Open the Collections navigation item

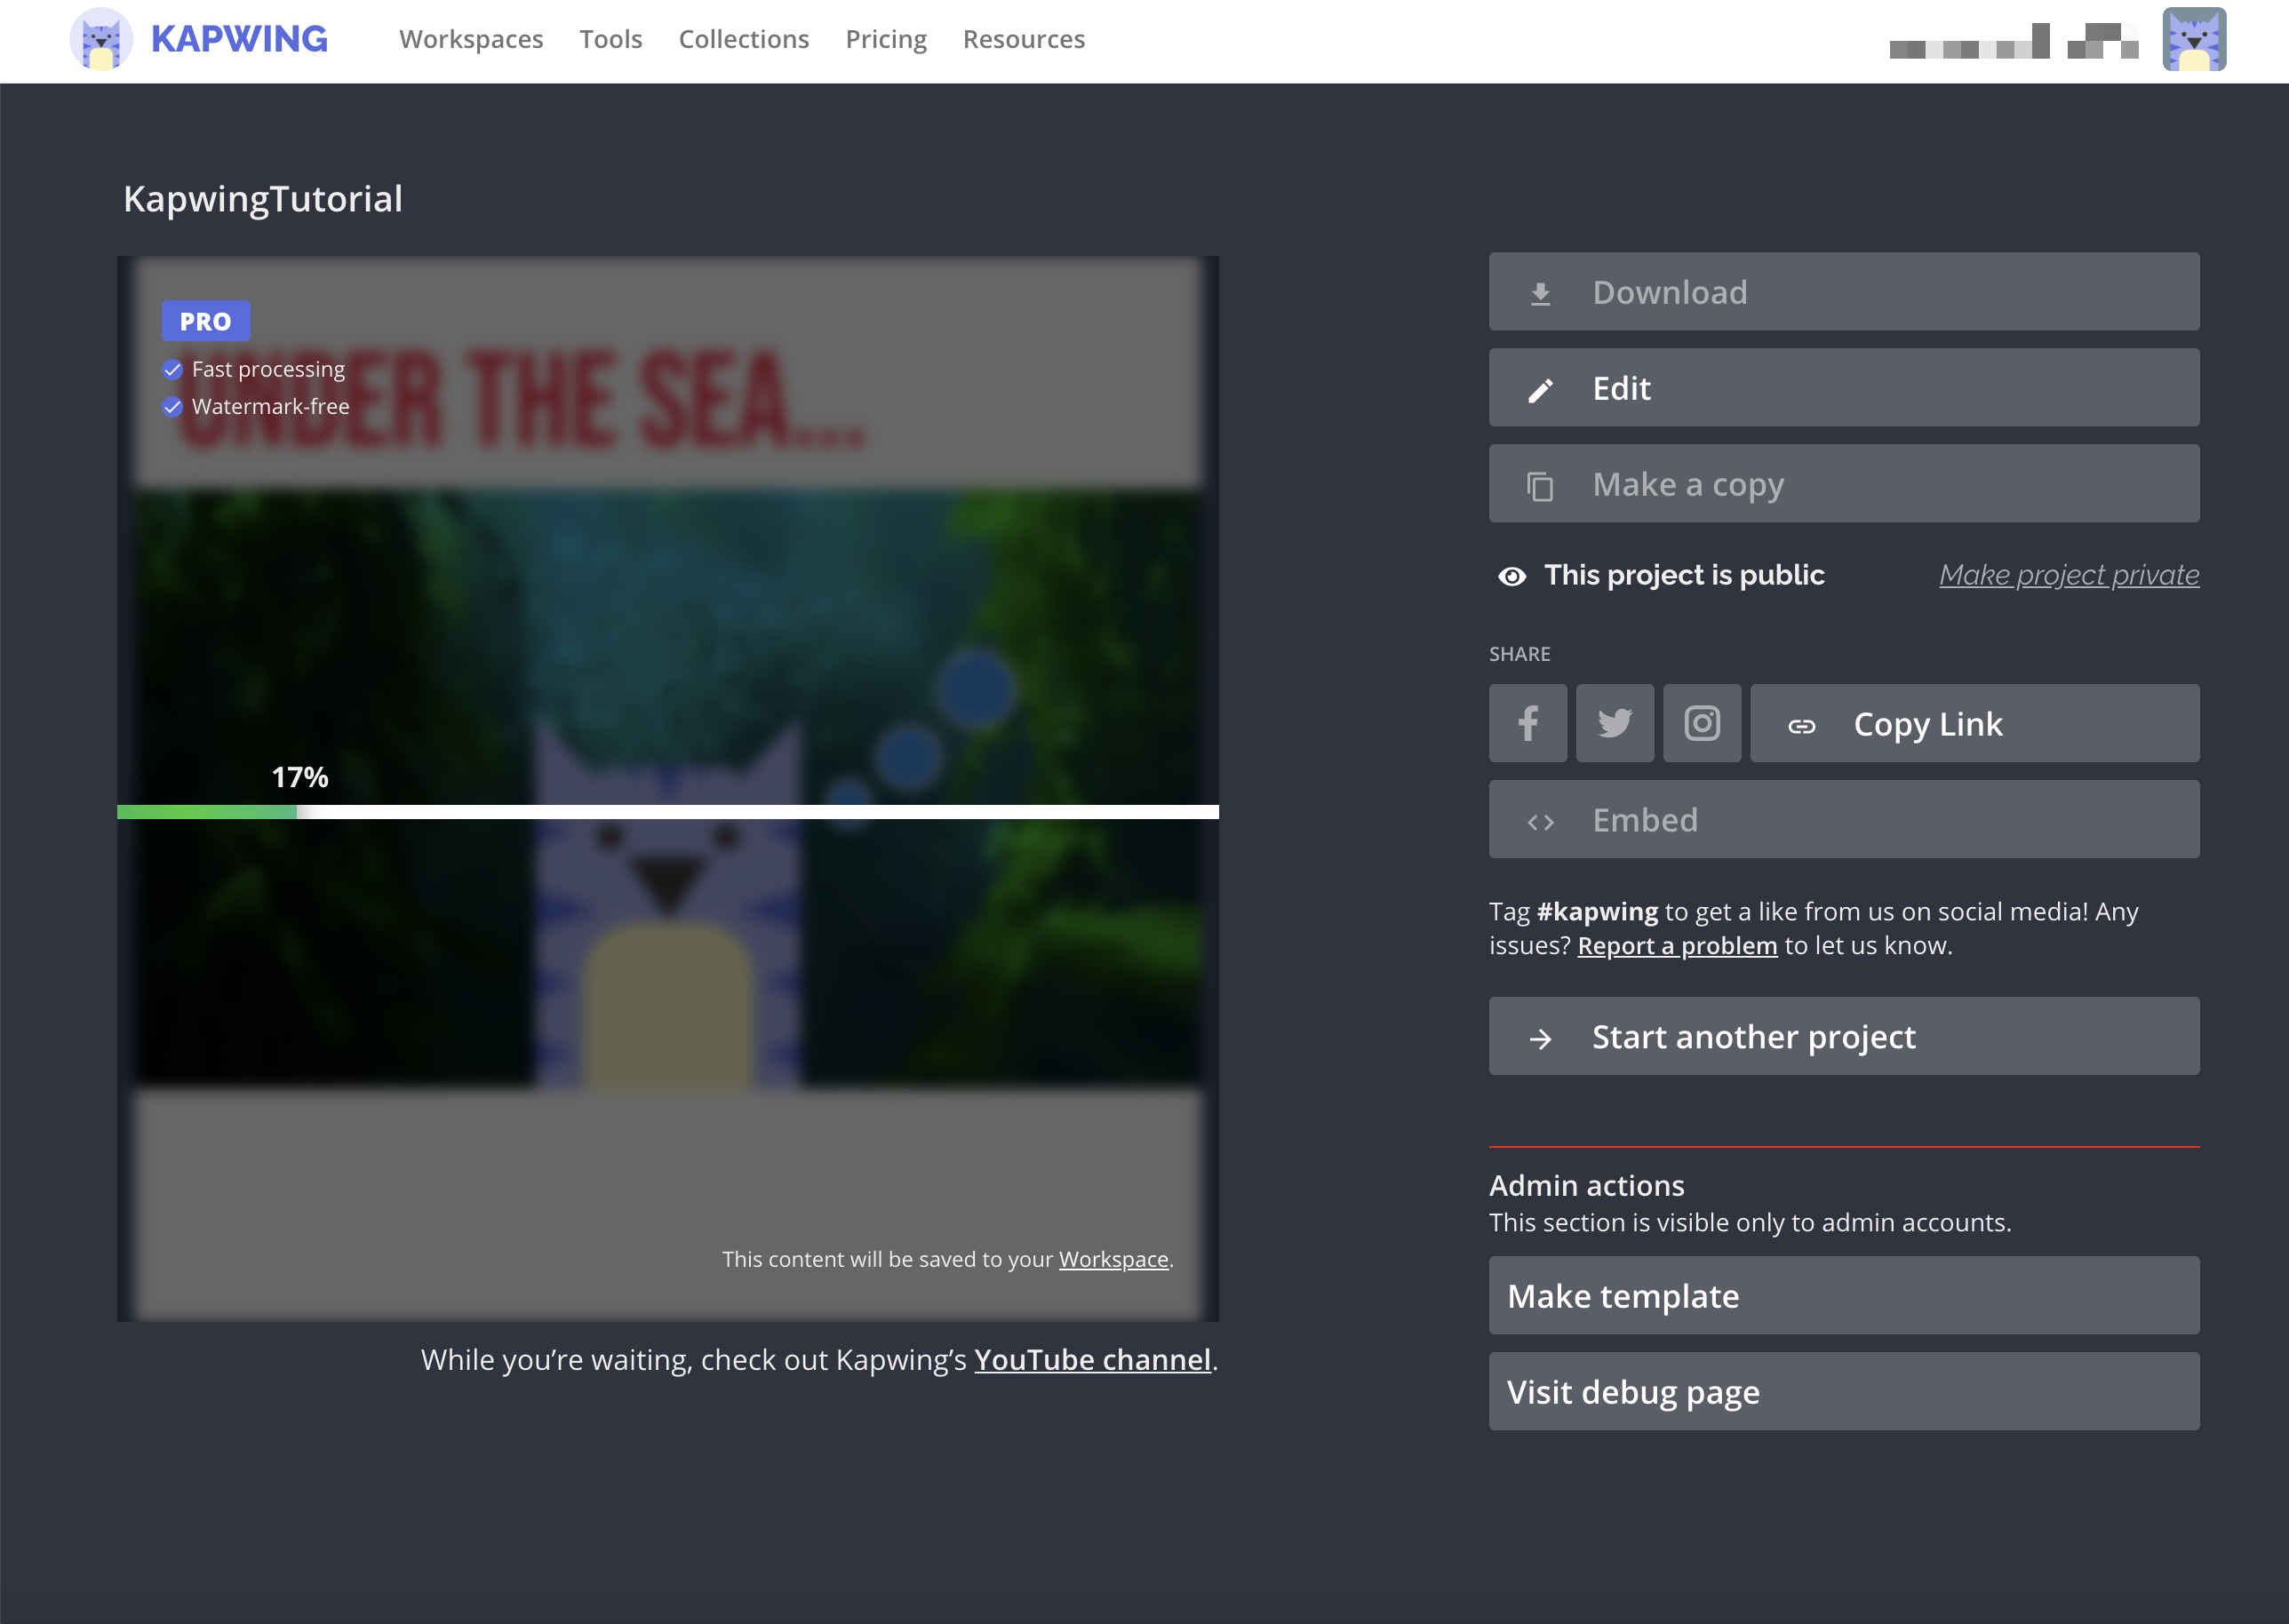[743, 40]
